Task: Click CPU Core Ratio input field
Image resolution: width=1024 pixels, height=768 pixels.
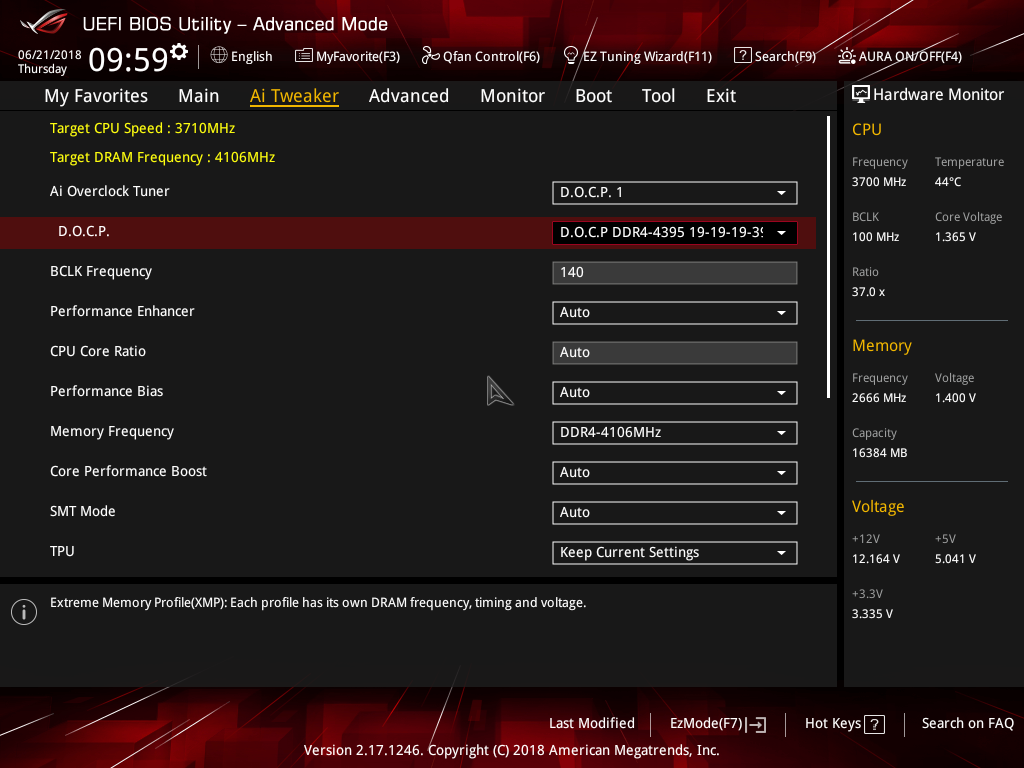Action: 675,353
